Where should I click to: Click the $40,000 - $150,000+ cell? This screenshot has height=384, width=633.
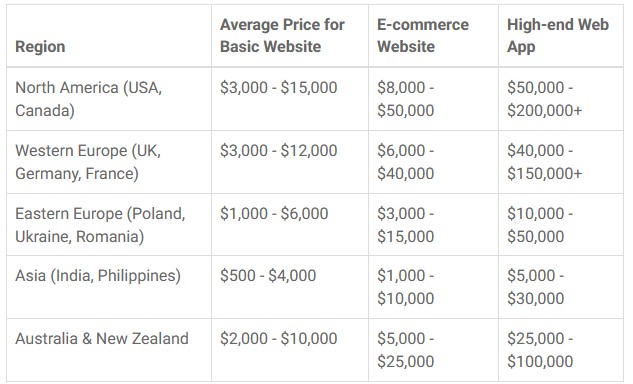(x=561, y=162)
